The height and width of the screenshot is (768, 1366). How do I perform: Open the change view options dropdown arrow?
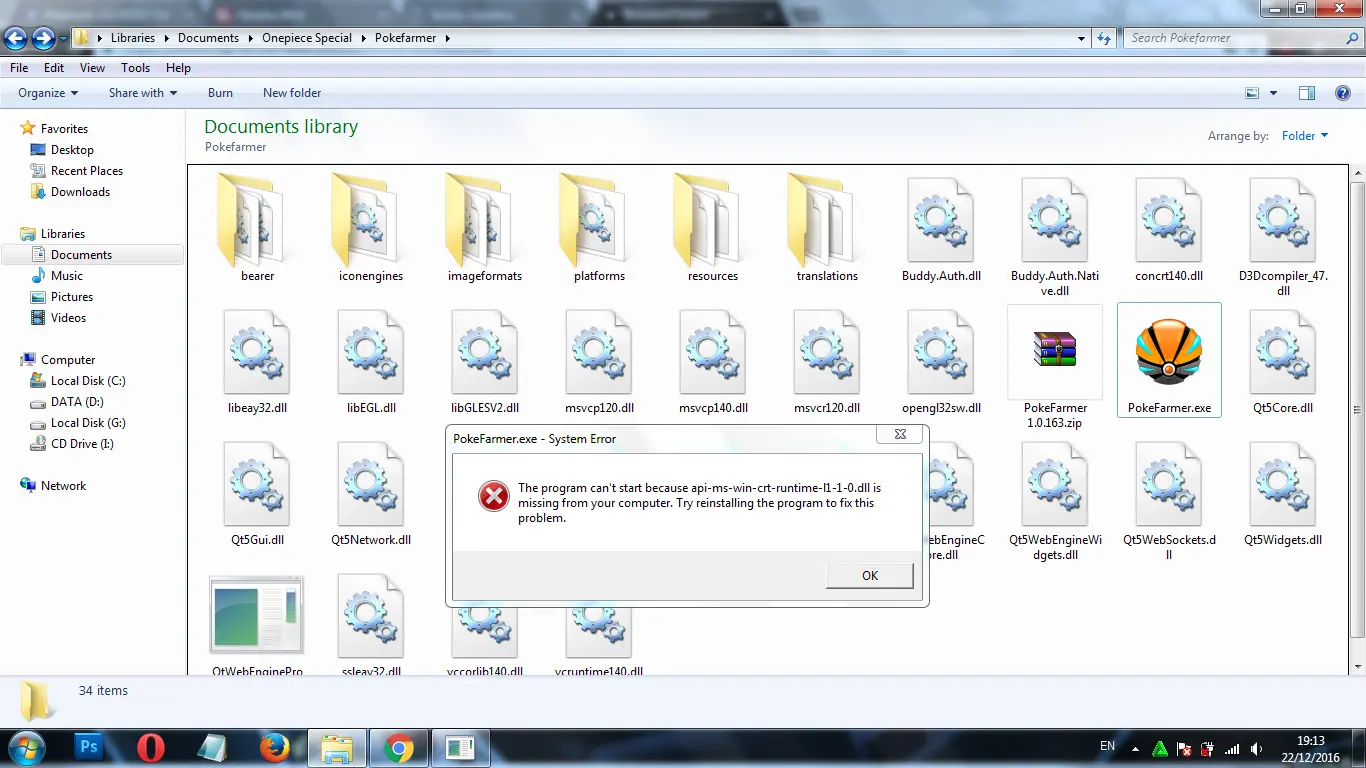[1273, 93]
